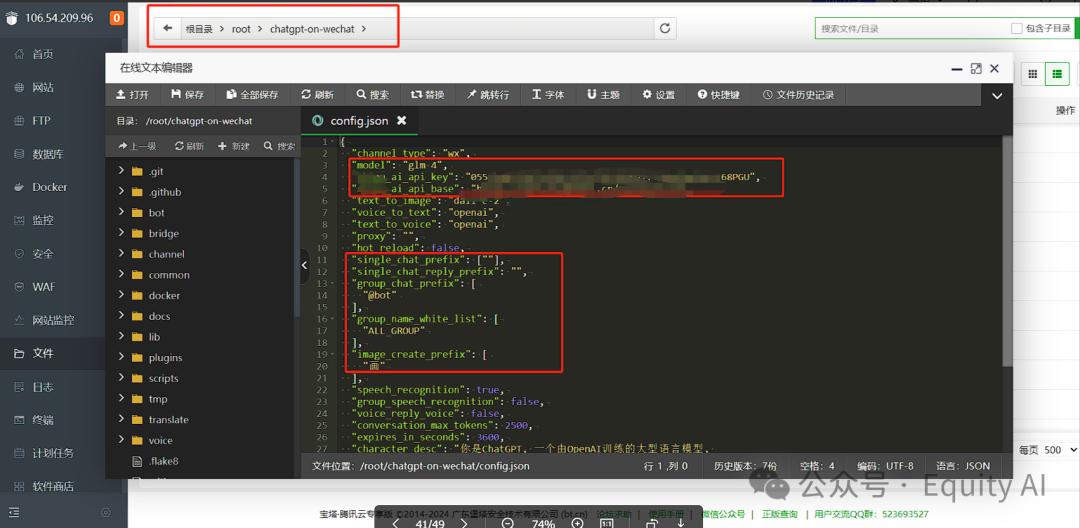Open the 字体 font settings
The image size is (1080, 528).
click(548, 95)
